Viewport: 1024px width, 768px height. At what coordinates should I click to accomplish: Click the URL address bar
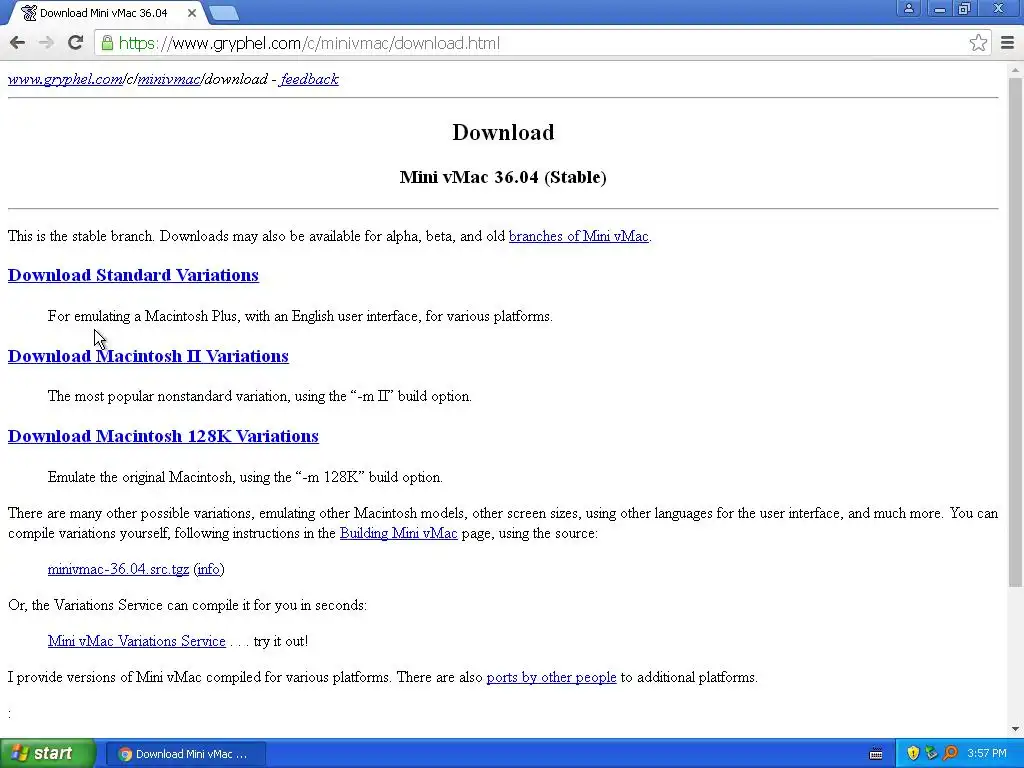point(542,43)
